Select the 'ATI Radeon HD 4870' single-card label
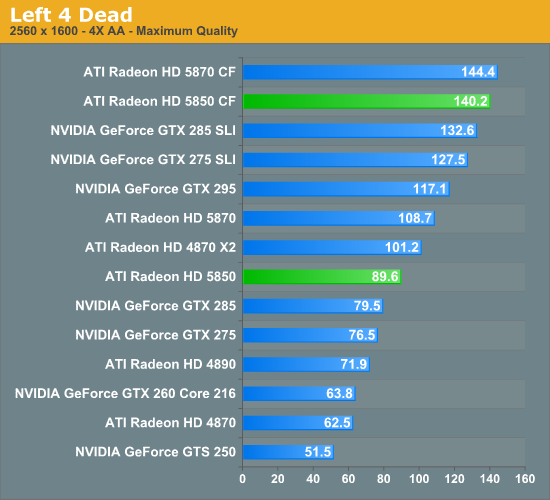 [170, 422]
